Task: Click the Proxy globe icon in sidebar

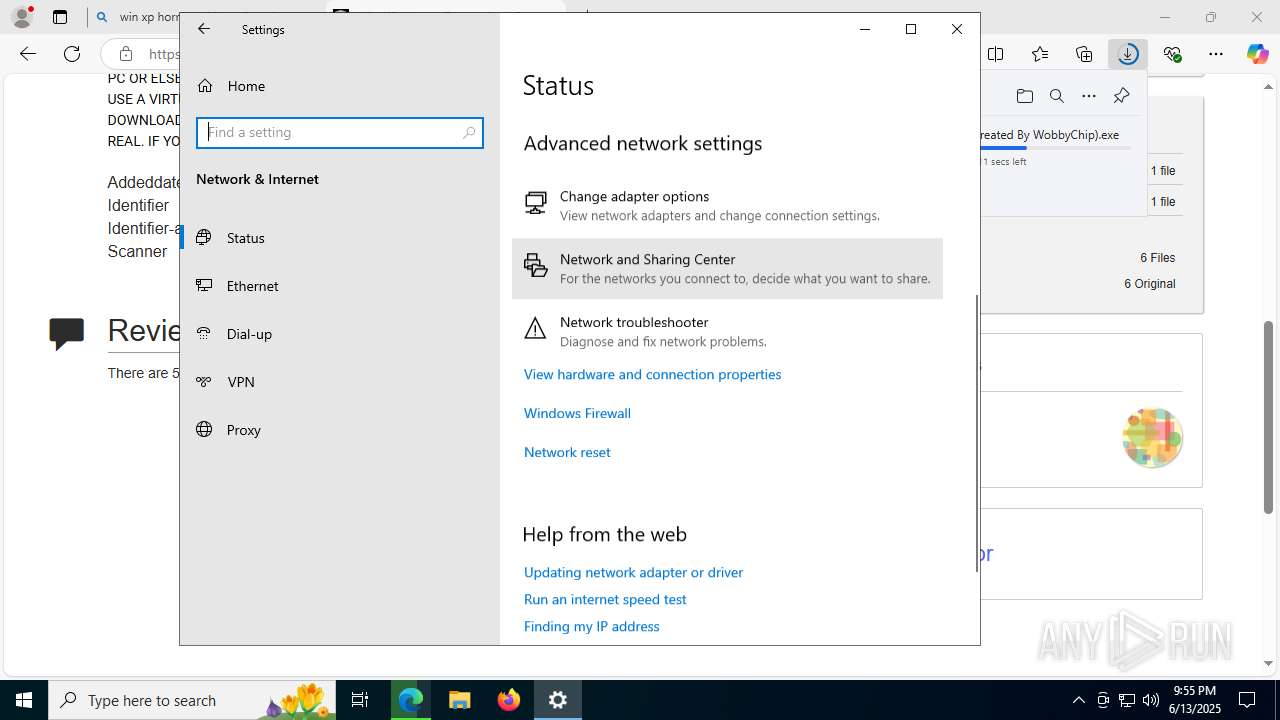Action: tap(204, 430)
